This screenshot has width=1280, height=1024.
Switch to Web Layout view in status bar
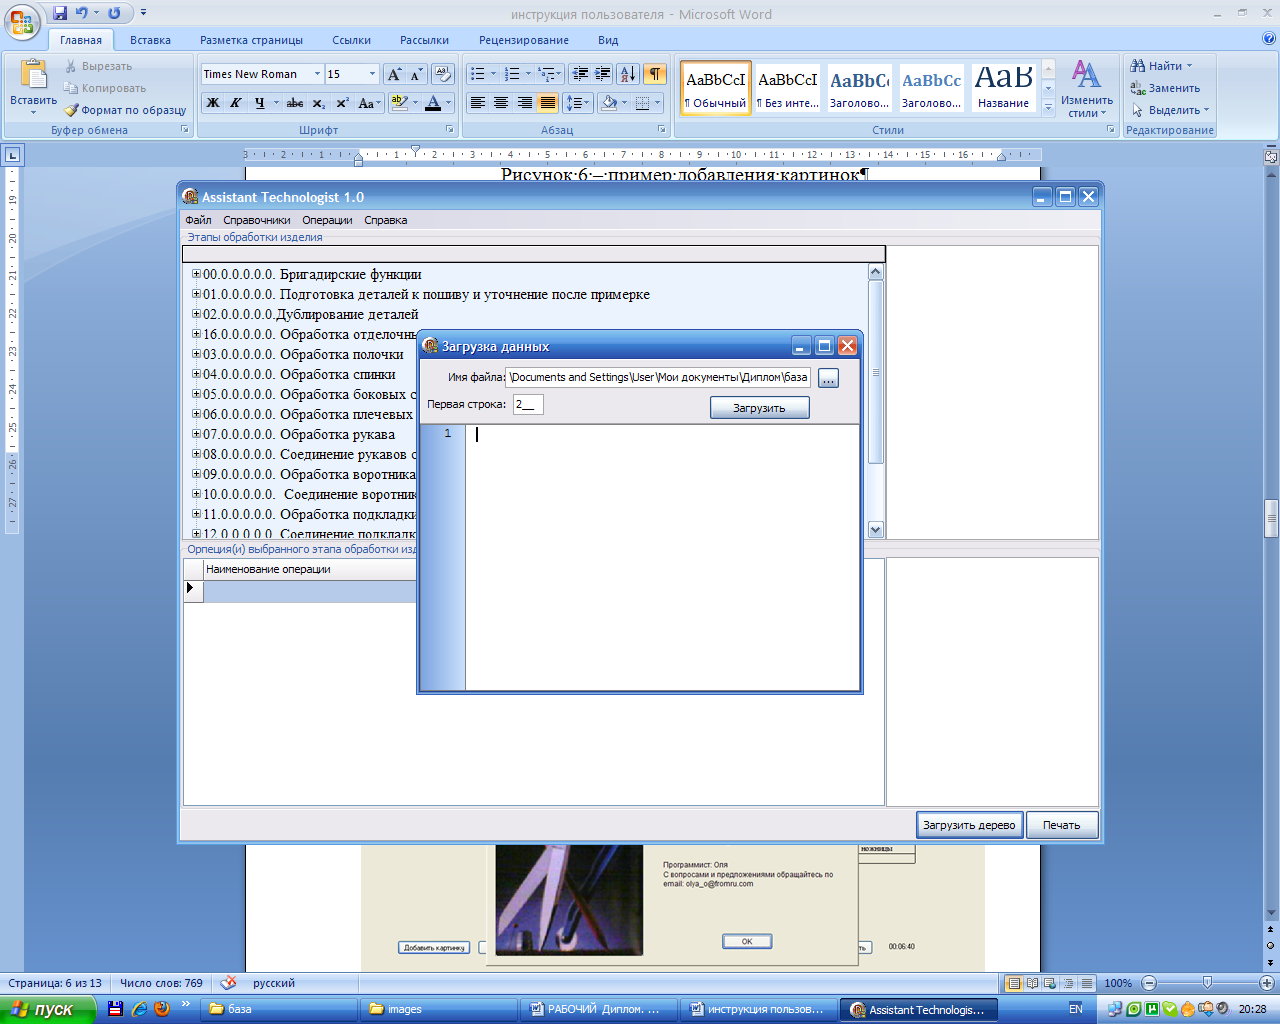1050,983
